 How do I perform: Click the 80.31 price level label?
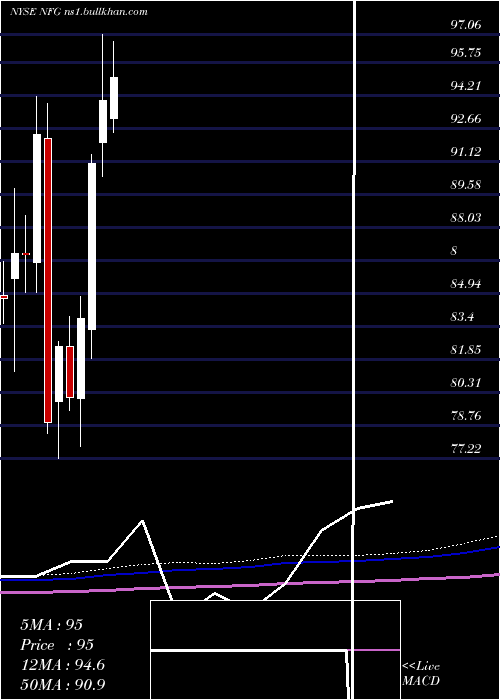tap(466, 383)
